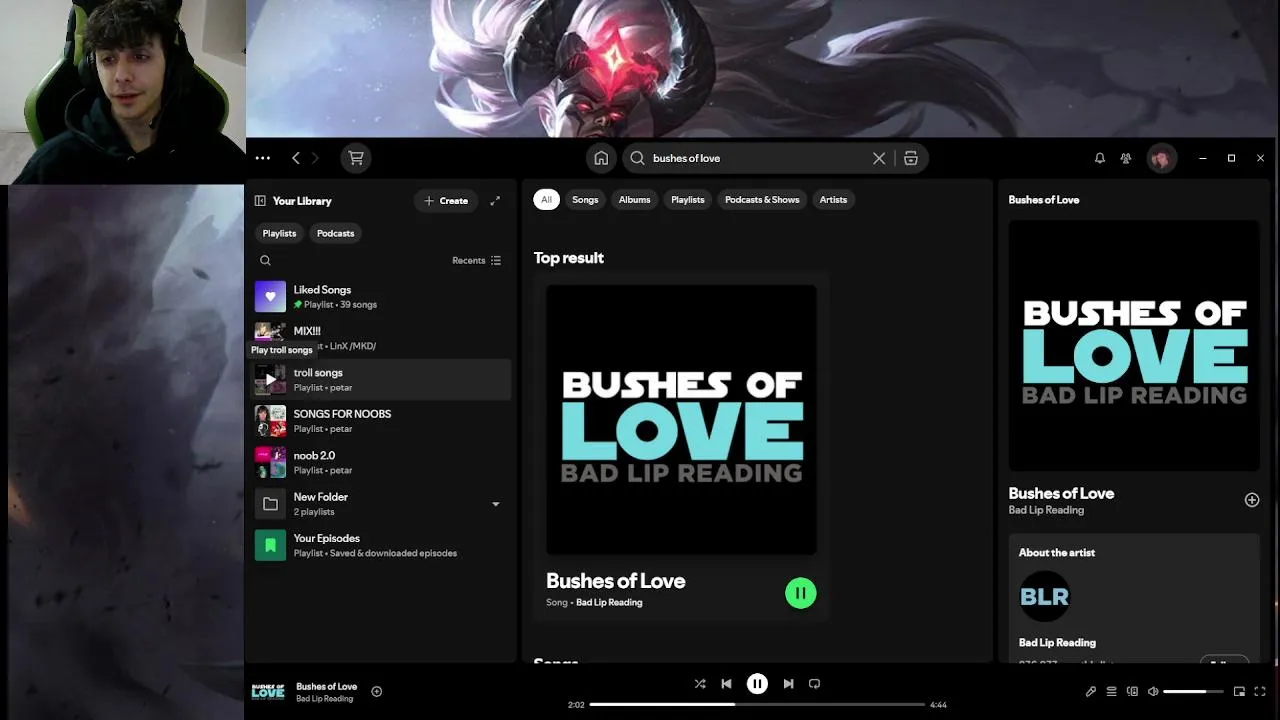Screen dimensions: 1280x720
Task: Open SONGS FOR NOOBS playlist
Action: click(380, 421)
